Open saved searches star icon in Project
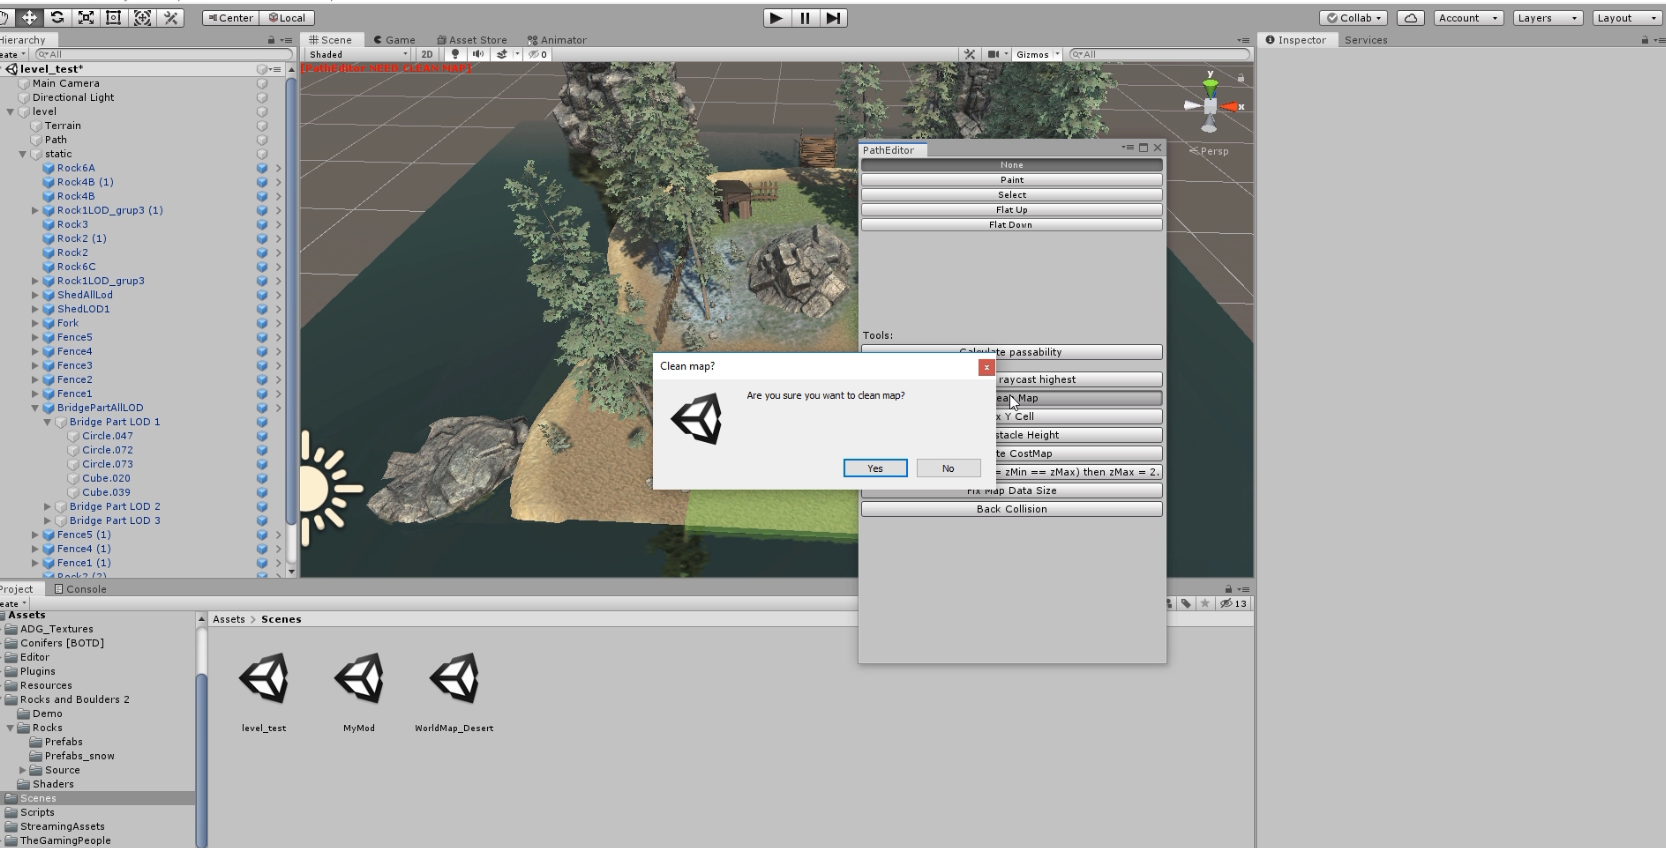 [1205, 603]
